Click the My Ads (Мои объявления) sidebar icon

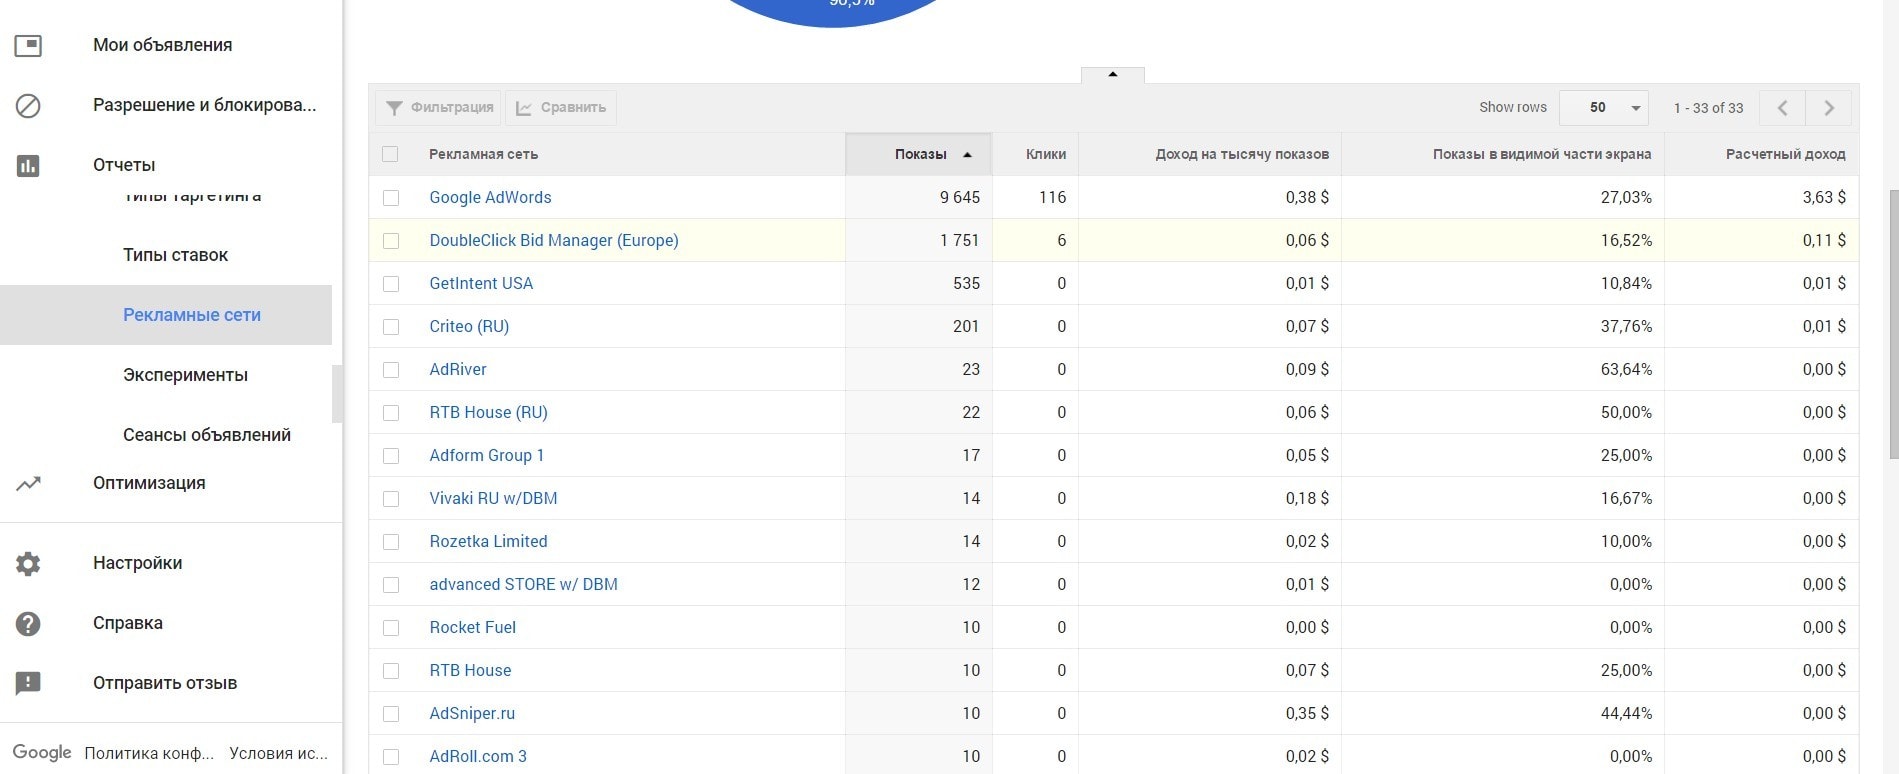[x=28, y=45]
